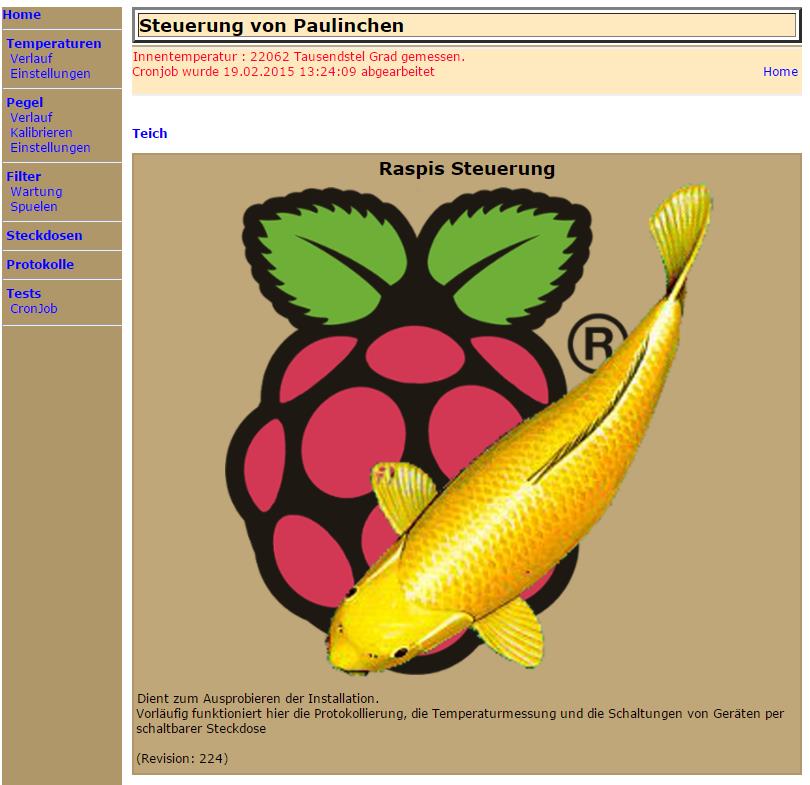The height and width of the screenshot is (785, 810).
Task: Open Verlauf under Pegel
Action: (x=31, y=118)
